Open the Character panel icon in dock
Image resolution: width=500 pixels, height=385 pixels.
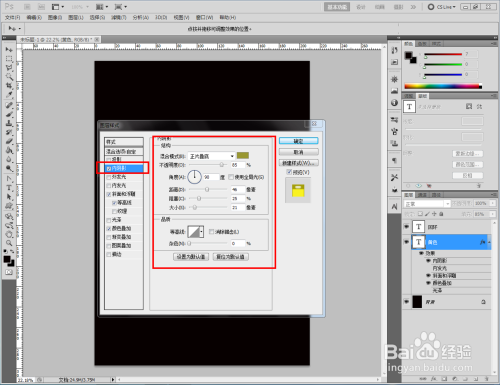[x=395, y=207]
